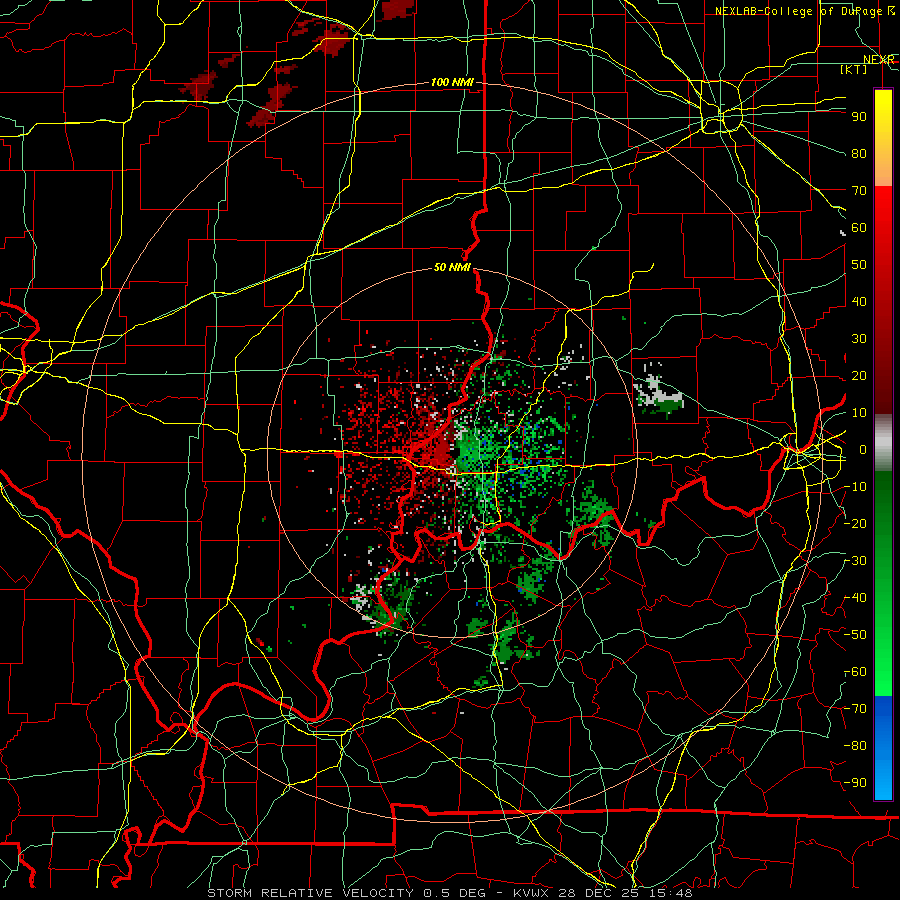
Task: Click the 15:48 timestamp text
Action: click(x=673, y=893)
